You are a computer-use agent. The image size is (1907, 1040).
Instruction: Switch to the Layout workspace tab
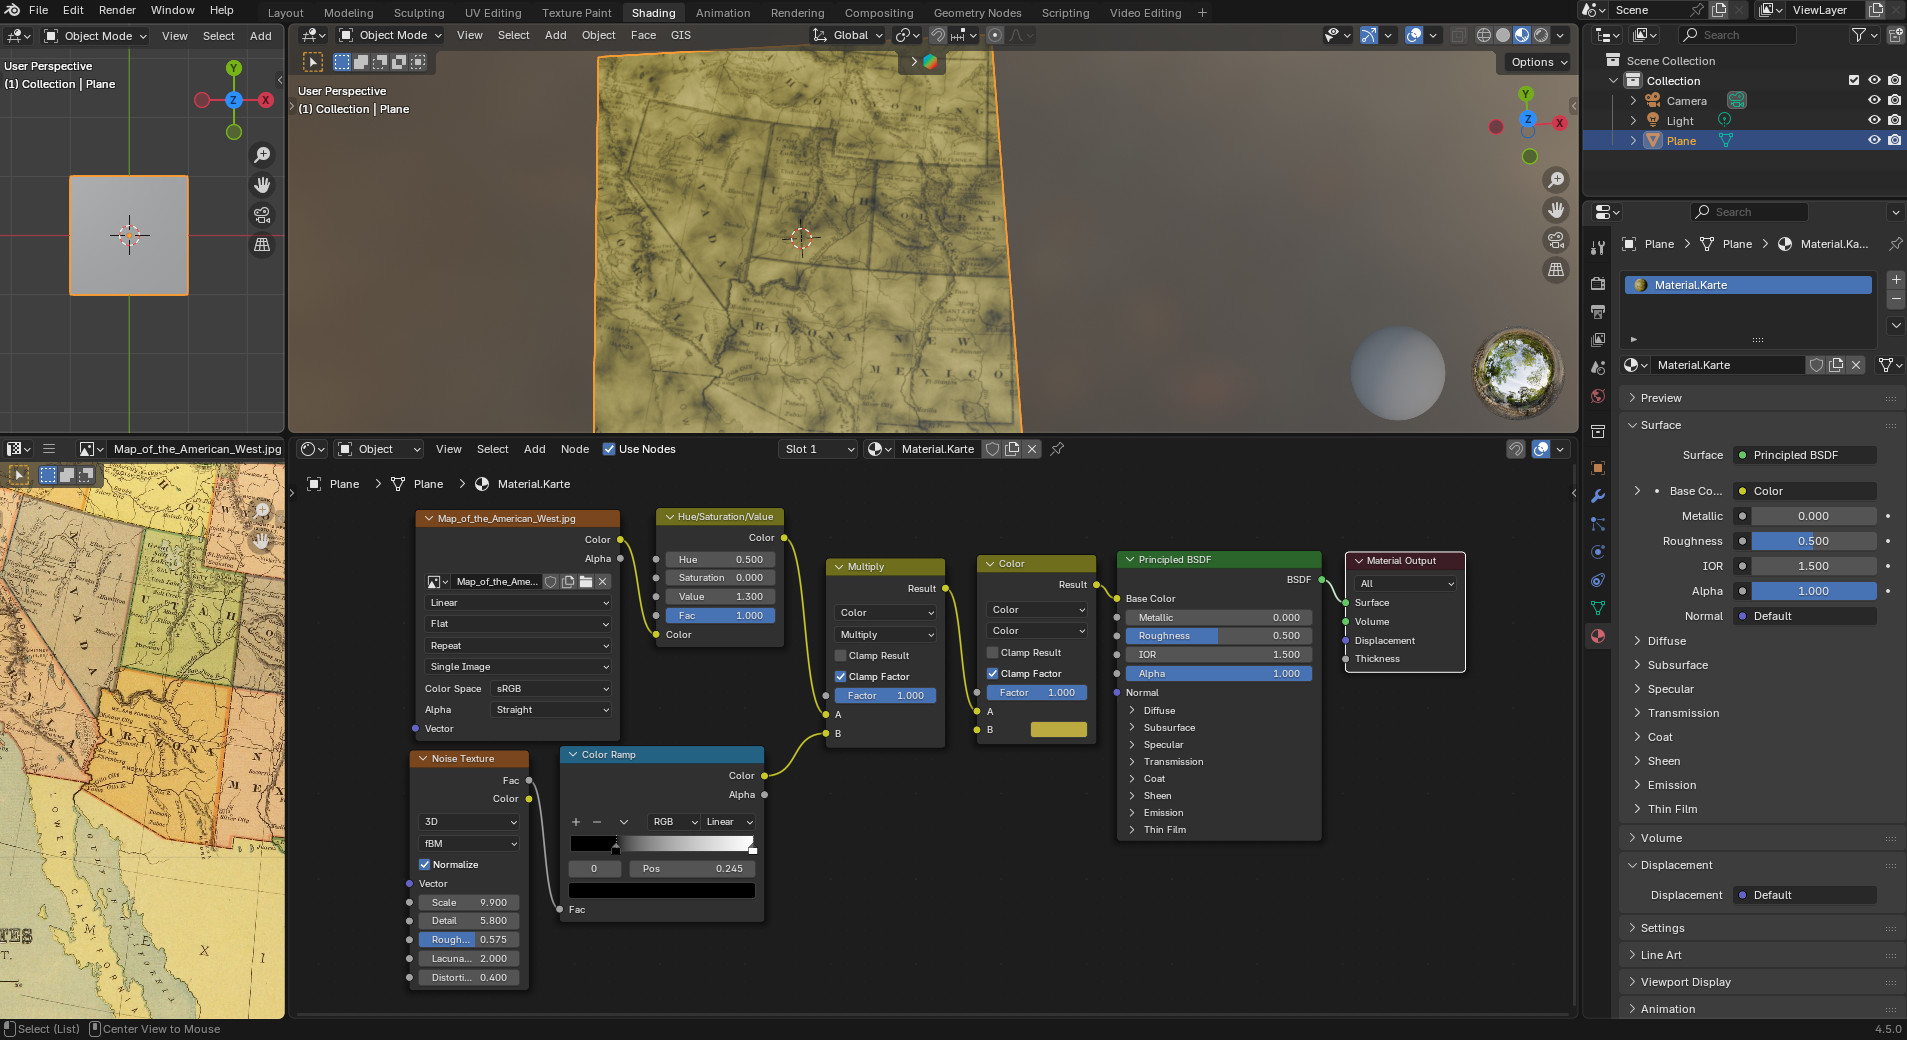(x=286, y=13)
